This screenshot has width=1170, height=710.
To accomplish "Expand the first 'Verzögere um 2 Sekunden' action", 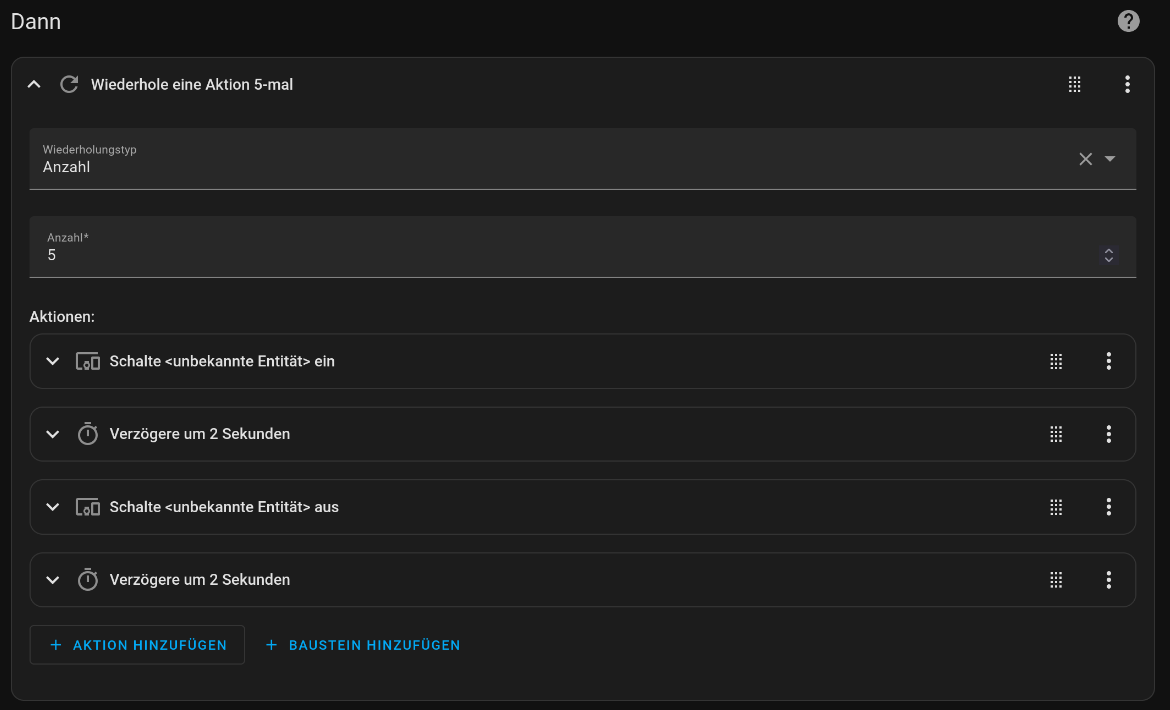I will (x=53, y=434).
